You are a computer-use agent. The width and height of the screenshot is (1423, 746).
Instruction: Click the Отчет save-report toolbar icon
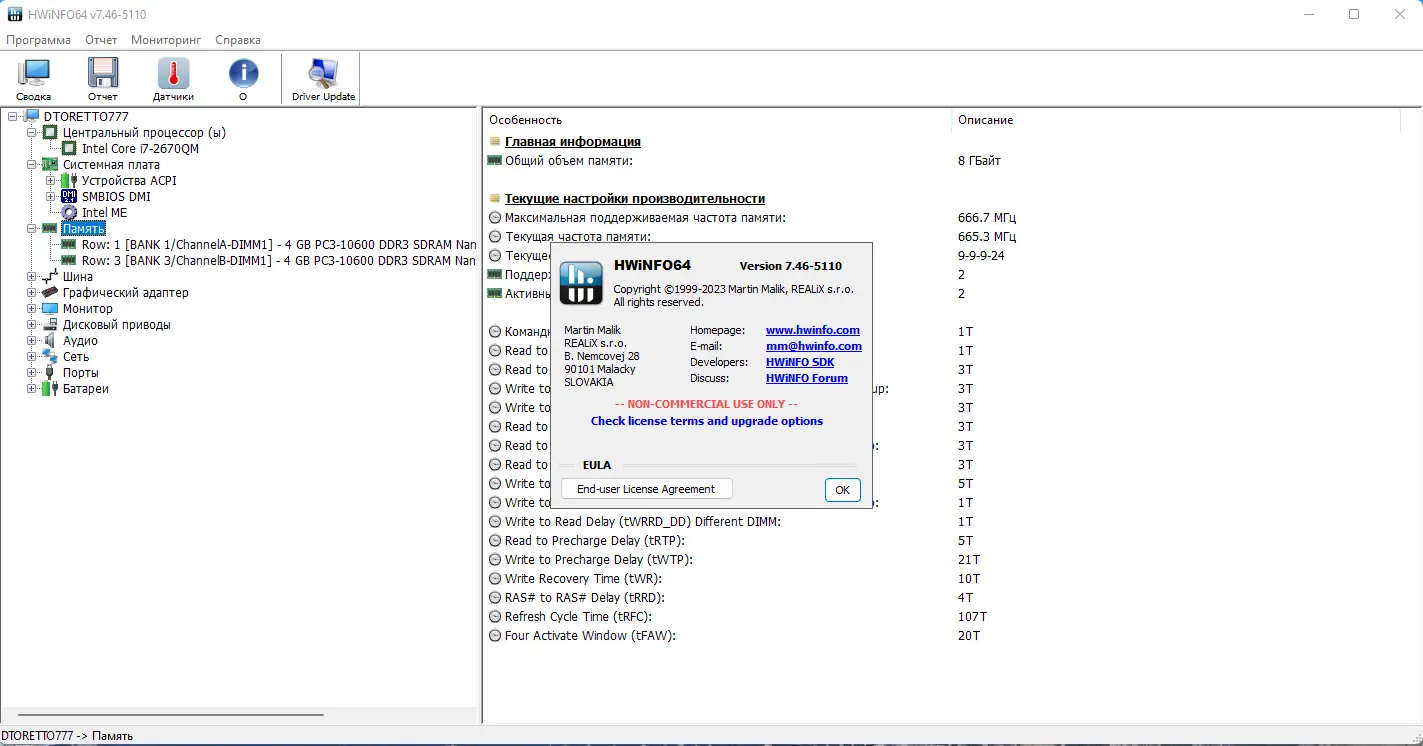point(103,73)
